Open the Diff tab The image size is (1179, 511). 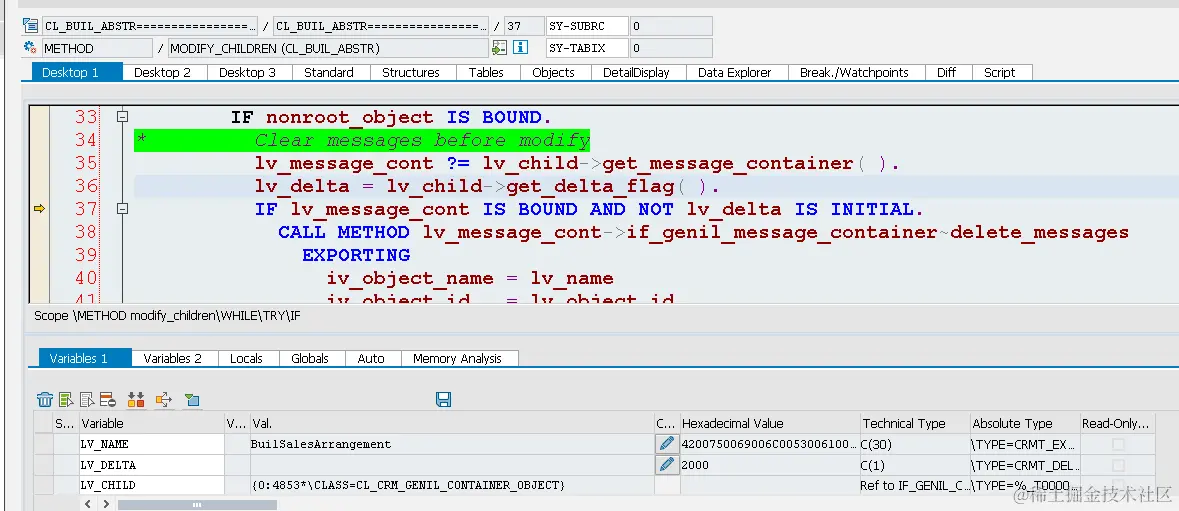tap(947, 73)
